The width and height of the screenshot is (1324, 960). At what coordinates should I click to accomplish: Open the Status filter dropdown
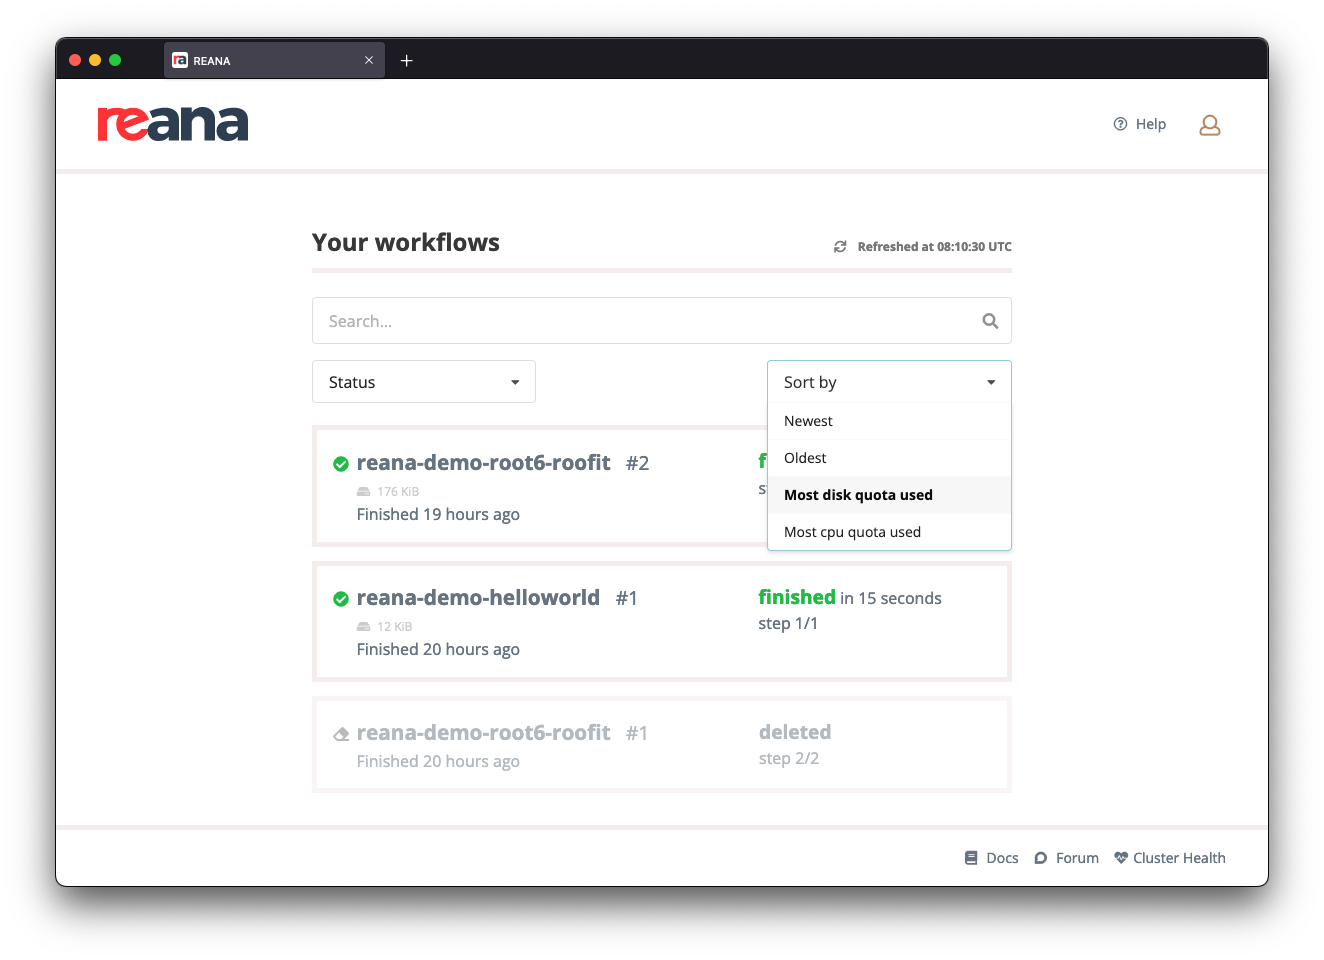point(423,381)
